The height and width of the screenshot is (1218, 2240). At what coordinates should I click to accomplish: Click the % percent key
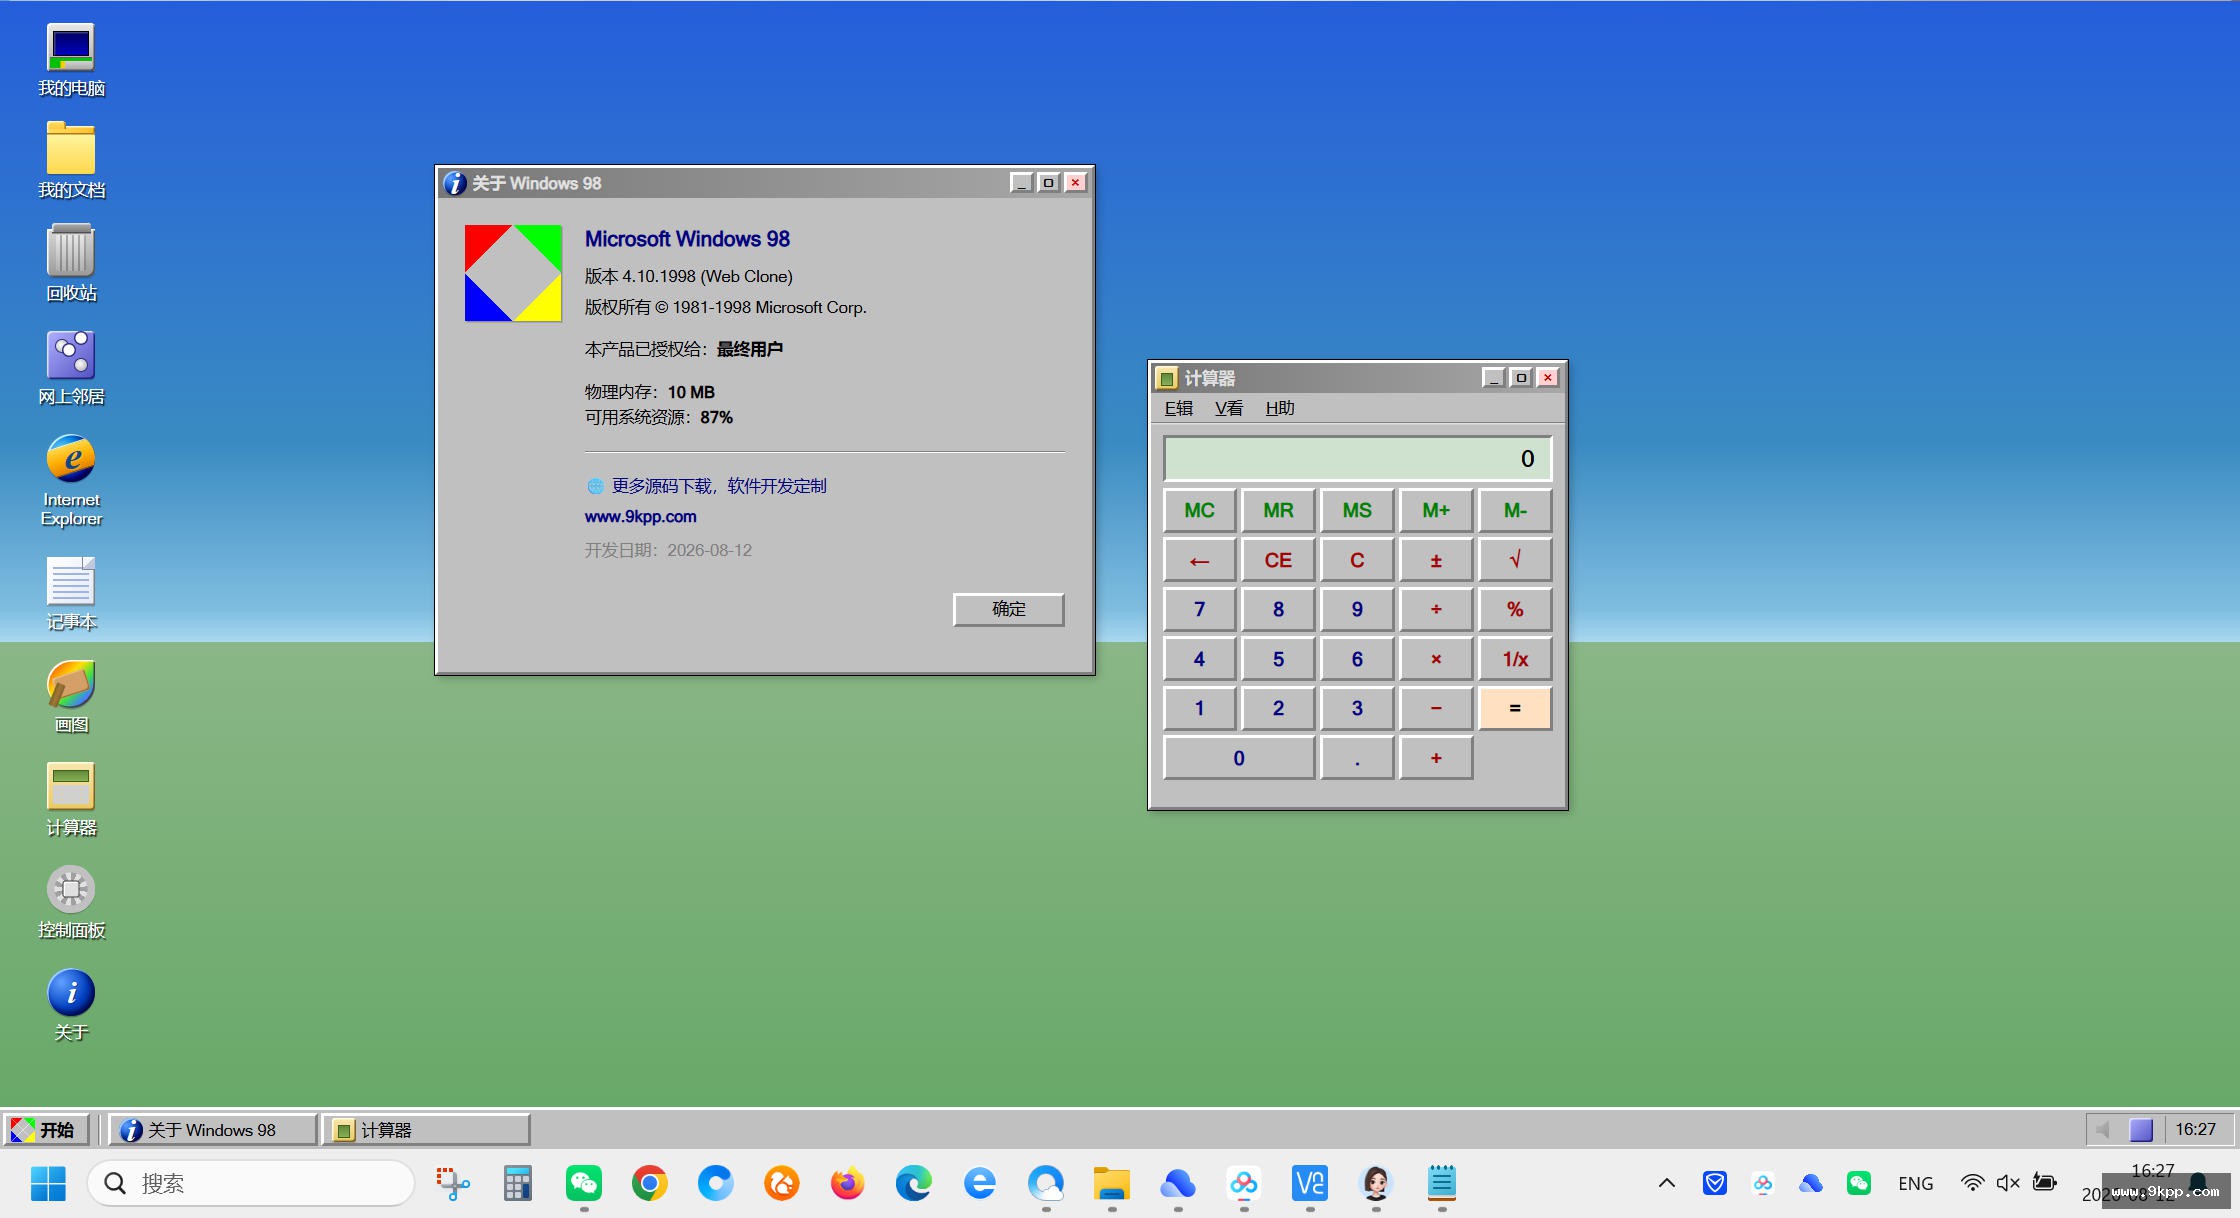click(1515, 610)
